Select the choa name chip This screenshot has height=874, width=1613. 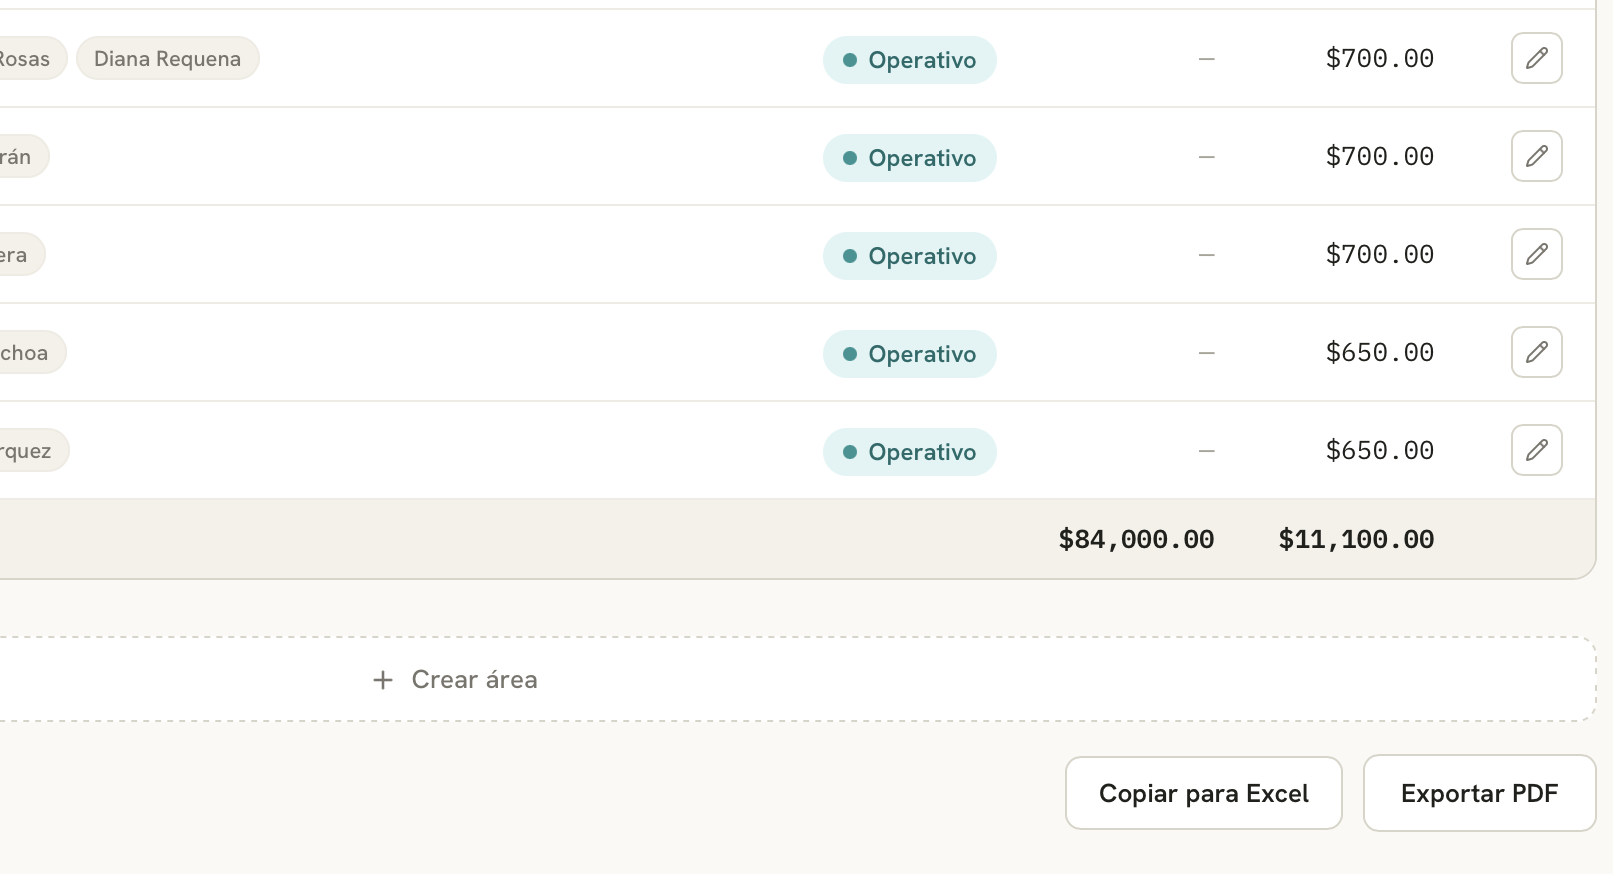click(30, 352)
